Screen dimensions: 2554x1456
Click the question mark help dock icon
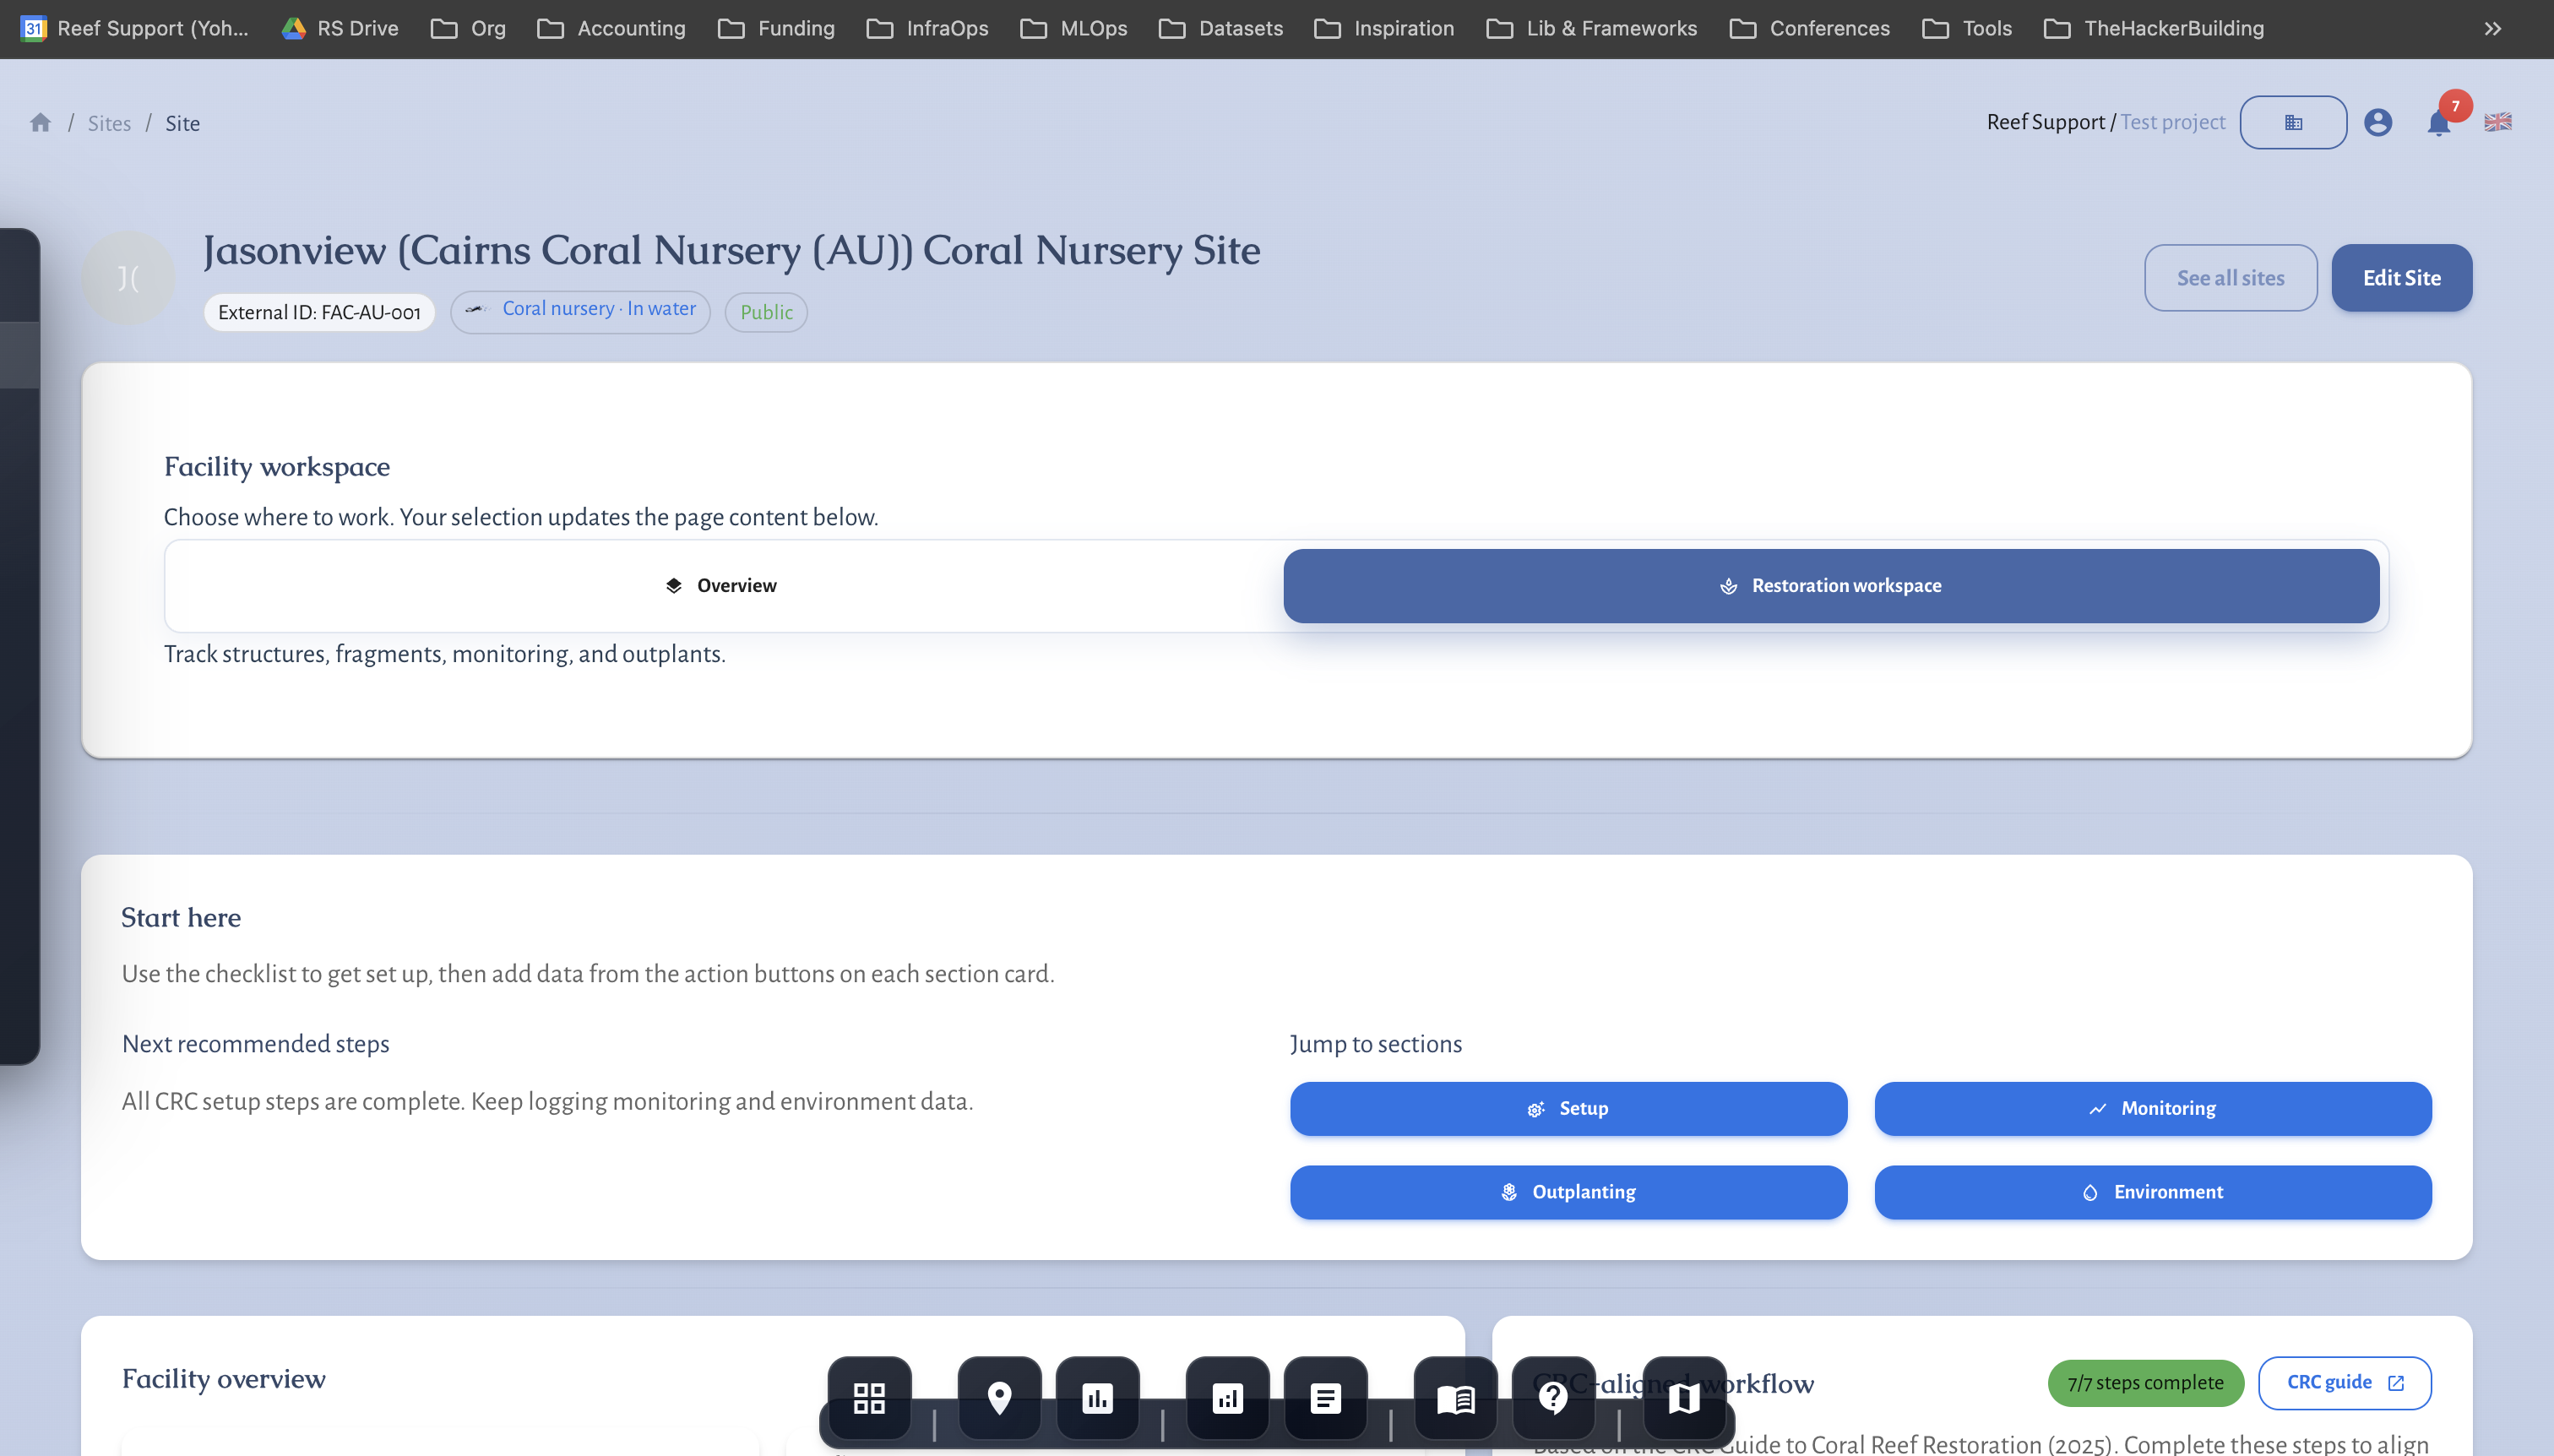pyautogui.click(x=1552, y=1398)
